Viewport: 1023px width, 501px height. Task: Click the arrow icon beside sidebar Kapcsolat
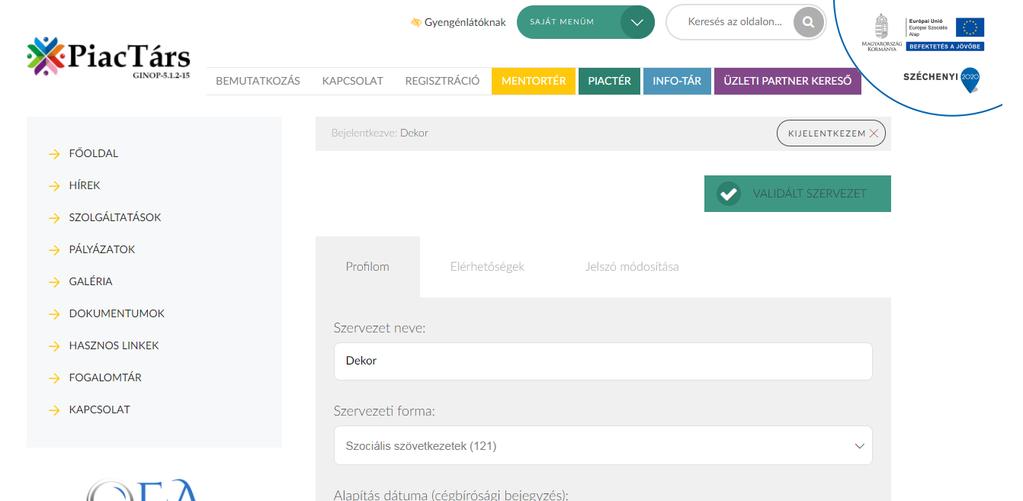[x=54, y=410]
